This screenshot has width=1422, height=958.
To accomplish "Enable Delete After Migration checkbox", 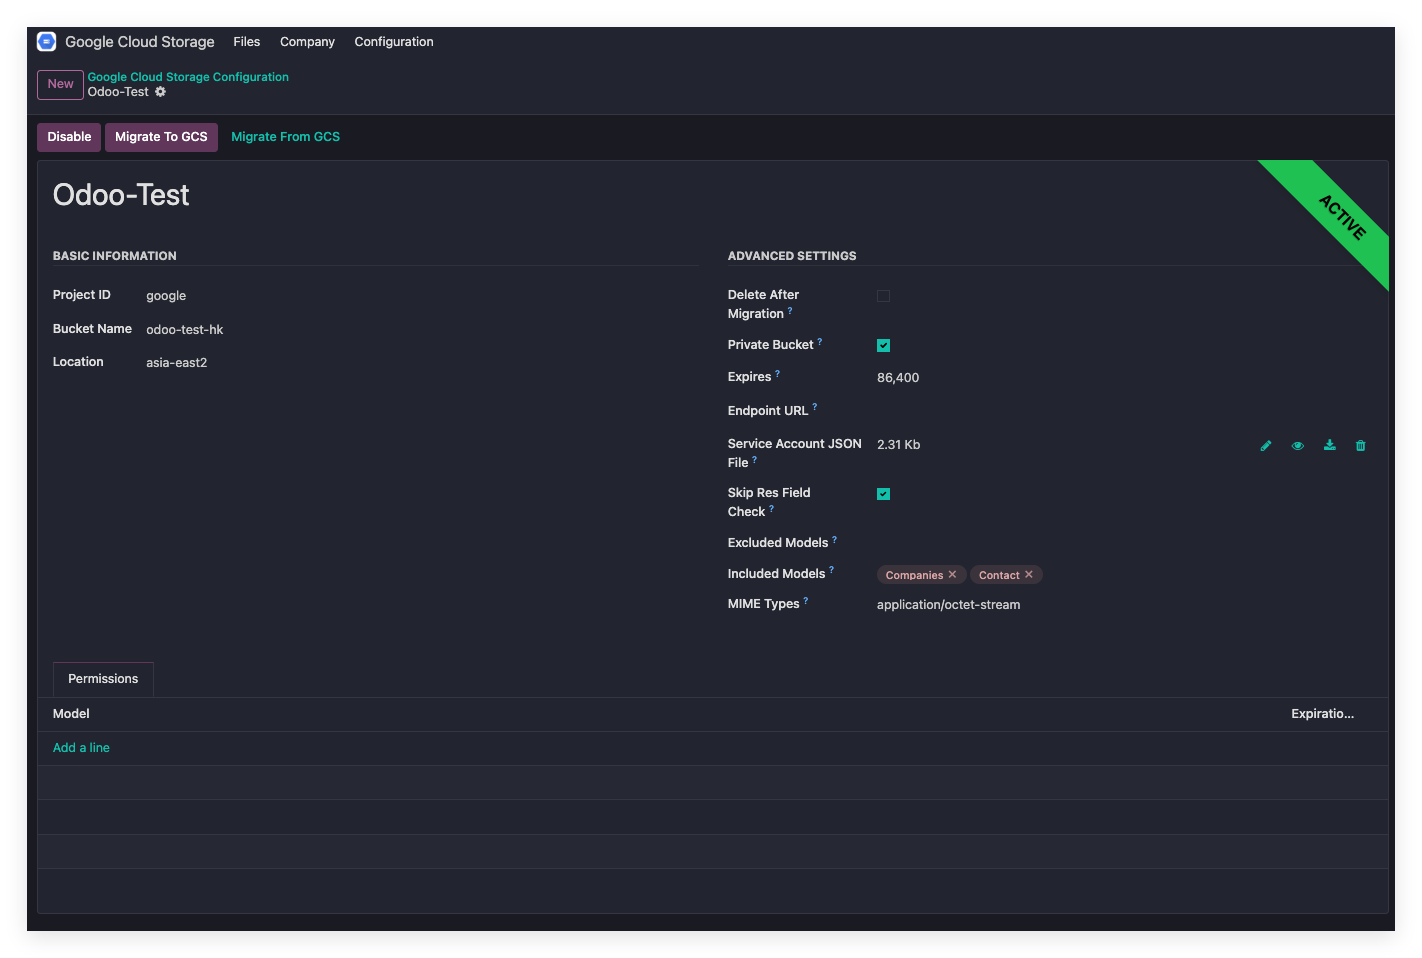I will coord(883,296).
